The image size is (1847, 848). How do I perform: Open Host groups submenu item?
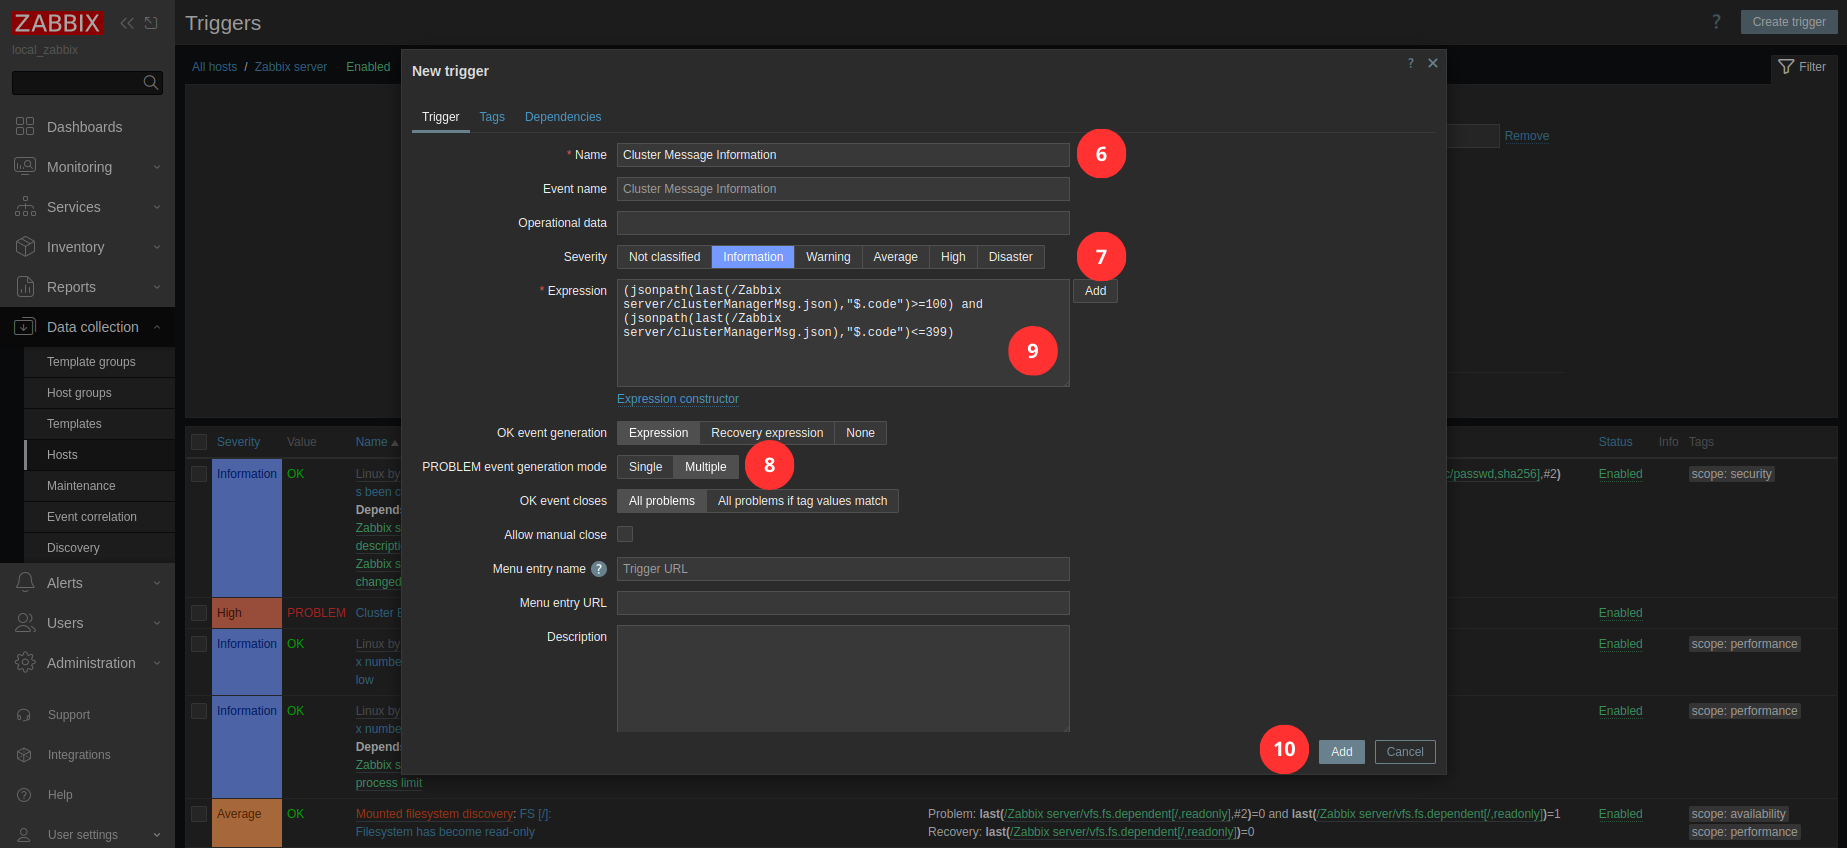tap(99, 393)
